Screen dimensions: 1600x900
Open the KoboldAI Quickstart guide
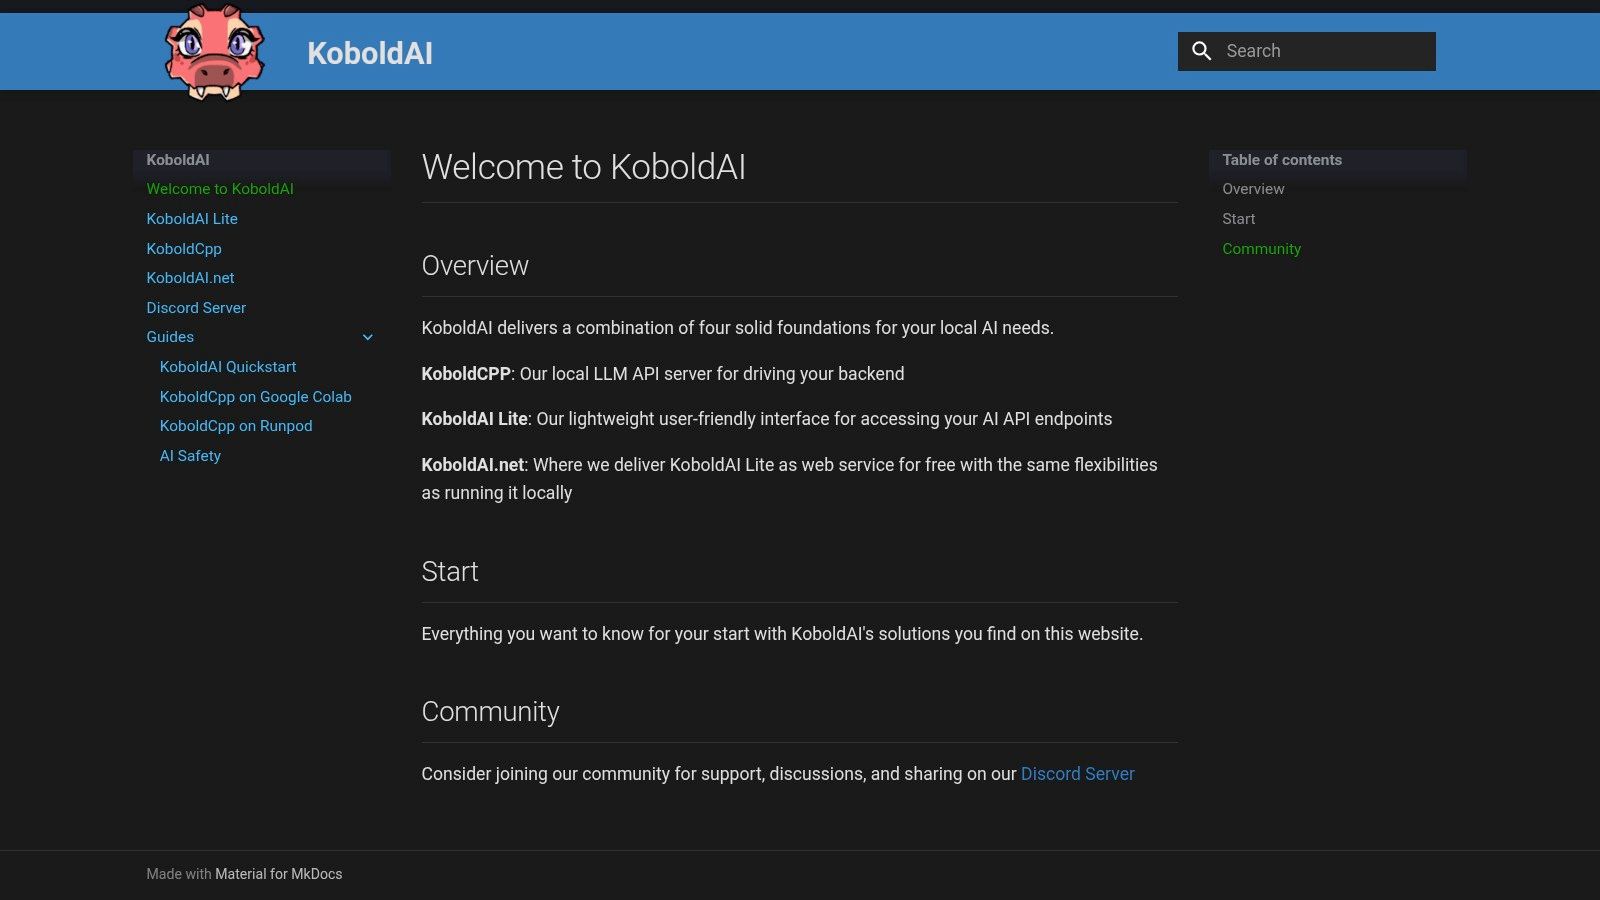(x=228, y=367)
